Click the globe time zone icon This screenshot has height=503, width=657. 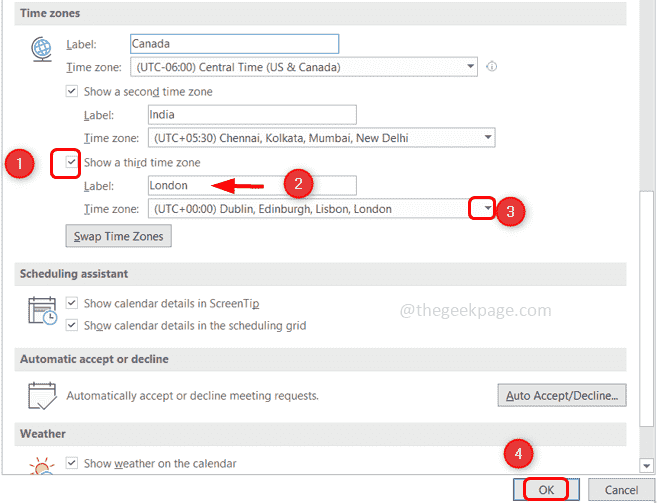click(x=42, y=51)
